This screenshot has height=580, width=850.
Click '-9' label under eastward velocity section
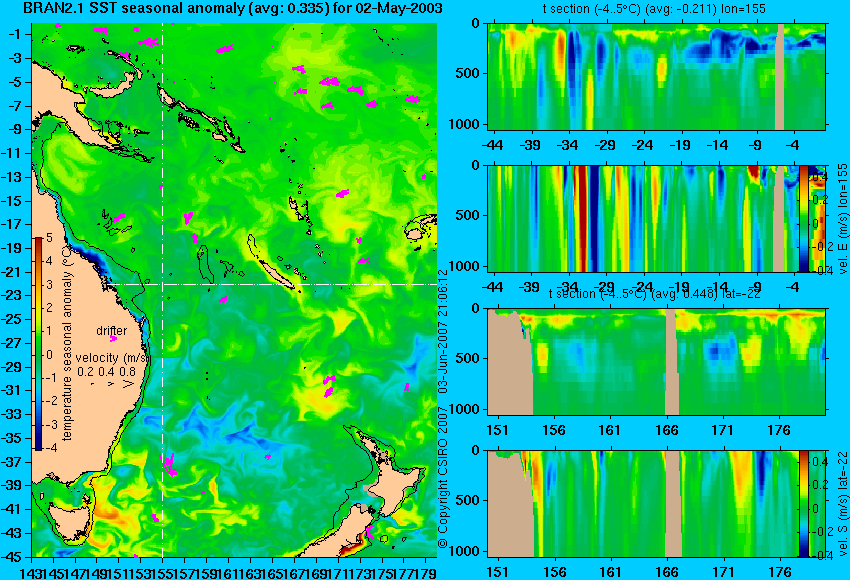pyautogui.click(x=756, y=287)
